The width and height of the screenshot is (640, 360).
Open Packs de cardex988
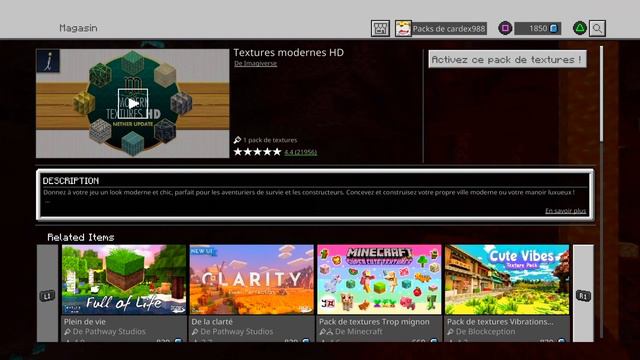click(x=449, y=29)
